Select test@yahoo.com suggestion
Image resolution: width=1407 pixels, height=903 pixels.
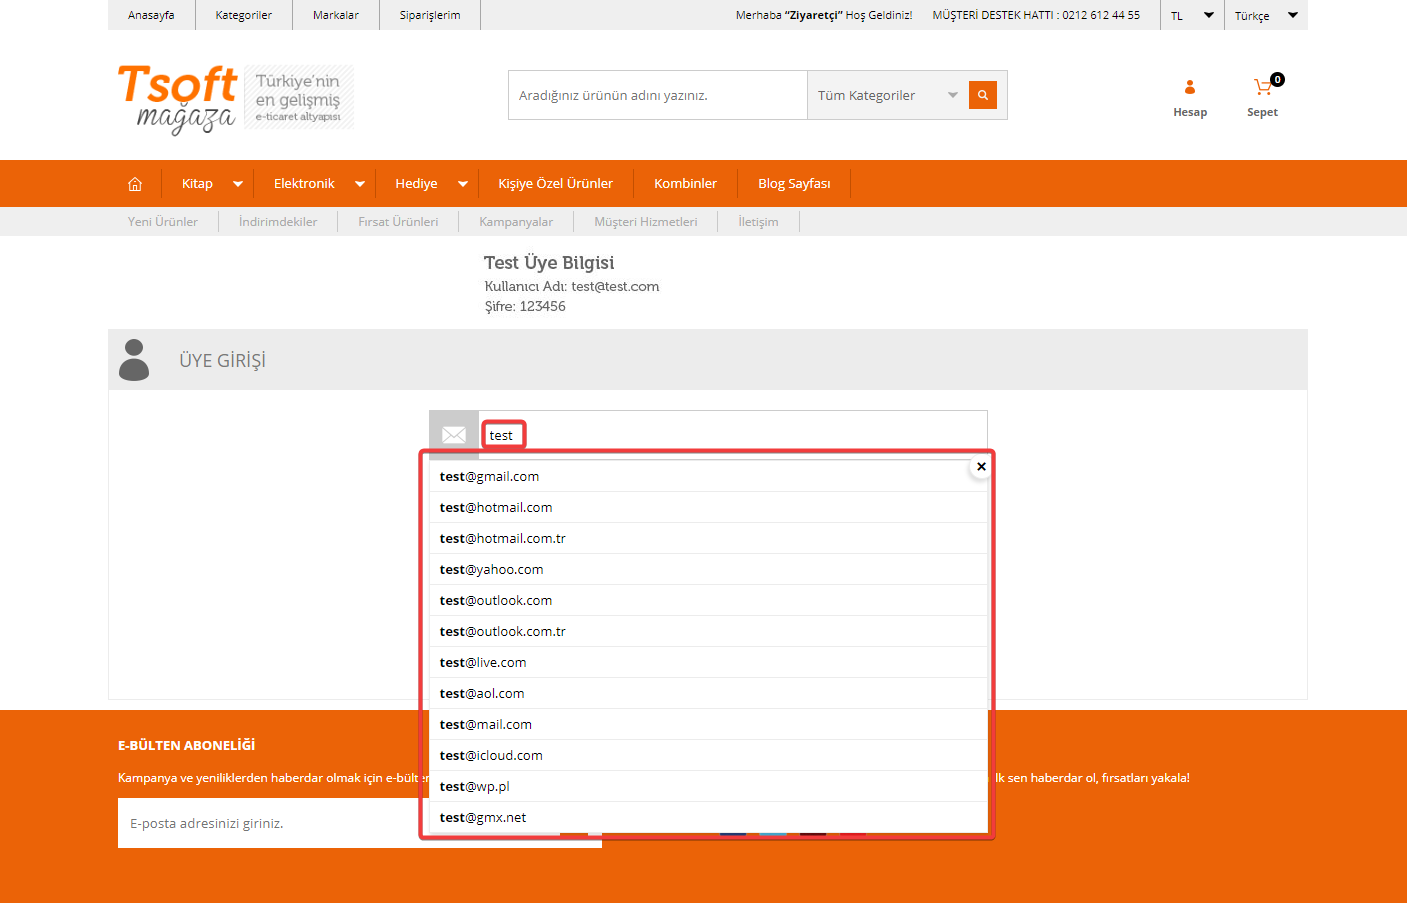(708, 570)
